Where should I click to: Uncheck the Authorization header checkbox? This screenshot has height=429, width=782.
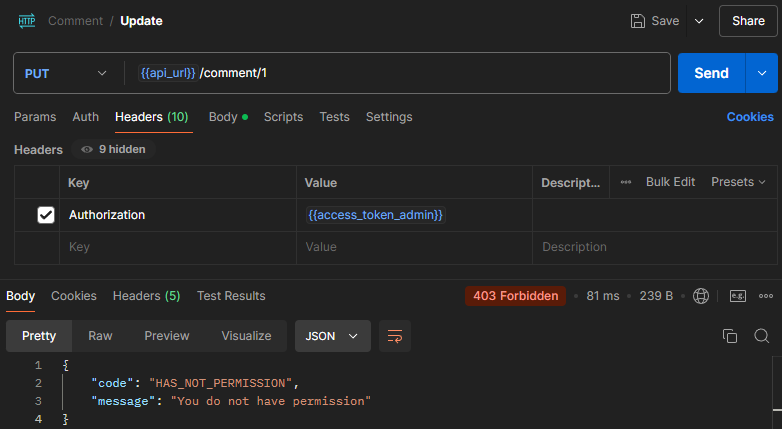click(x=46, y=215)
